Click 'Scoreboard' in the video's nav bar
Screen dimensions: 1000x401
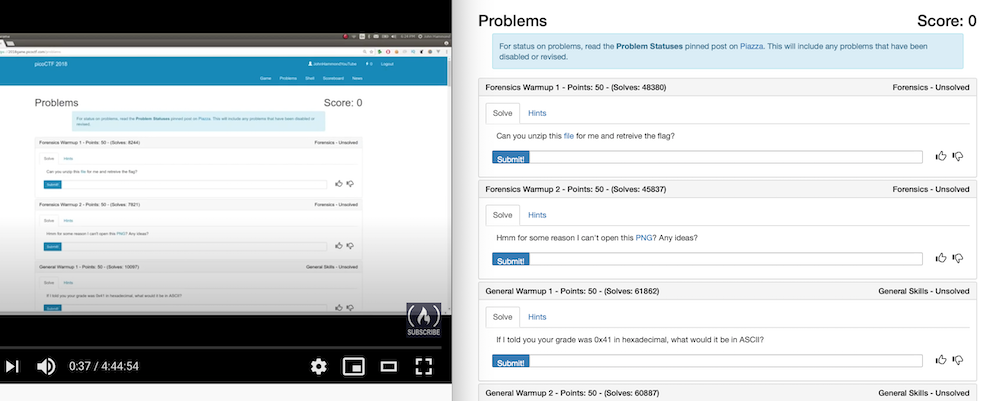click(x=333, y=78)
